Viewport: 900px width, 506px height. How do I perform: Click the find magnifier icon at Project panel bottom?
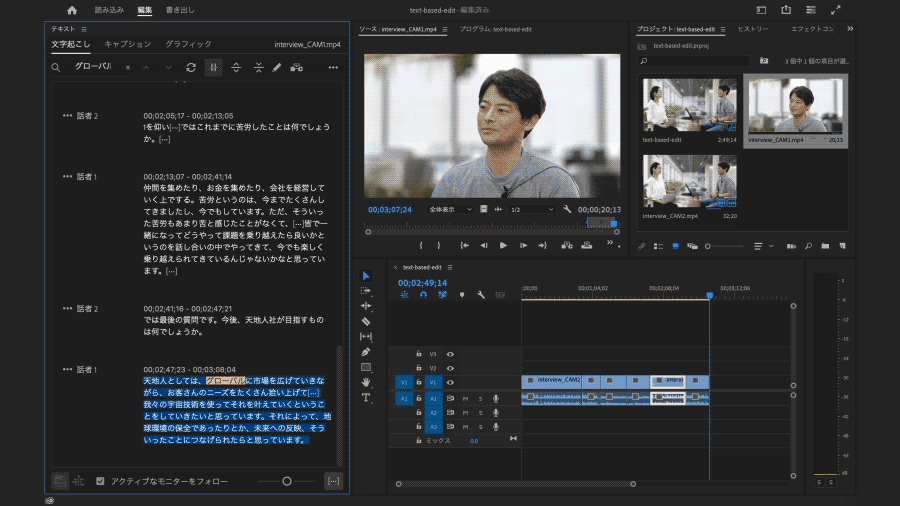808,246
